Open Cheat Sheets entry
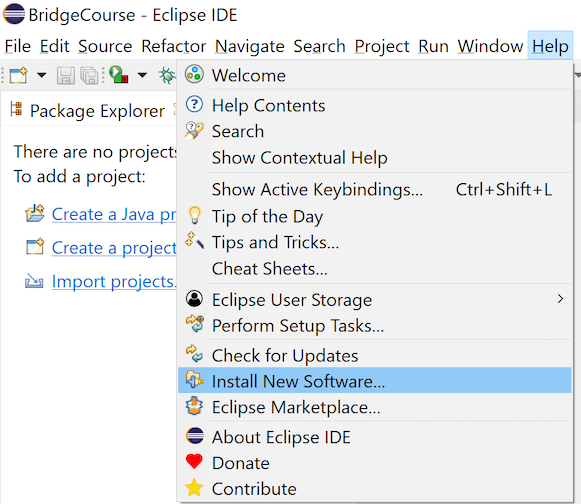Image resolution: width=581 pixels, height=504 pixels. coord(375,269)
